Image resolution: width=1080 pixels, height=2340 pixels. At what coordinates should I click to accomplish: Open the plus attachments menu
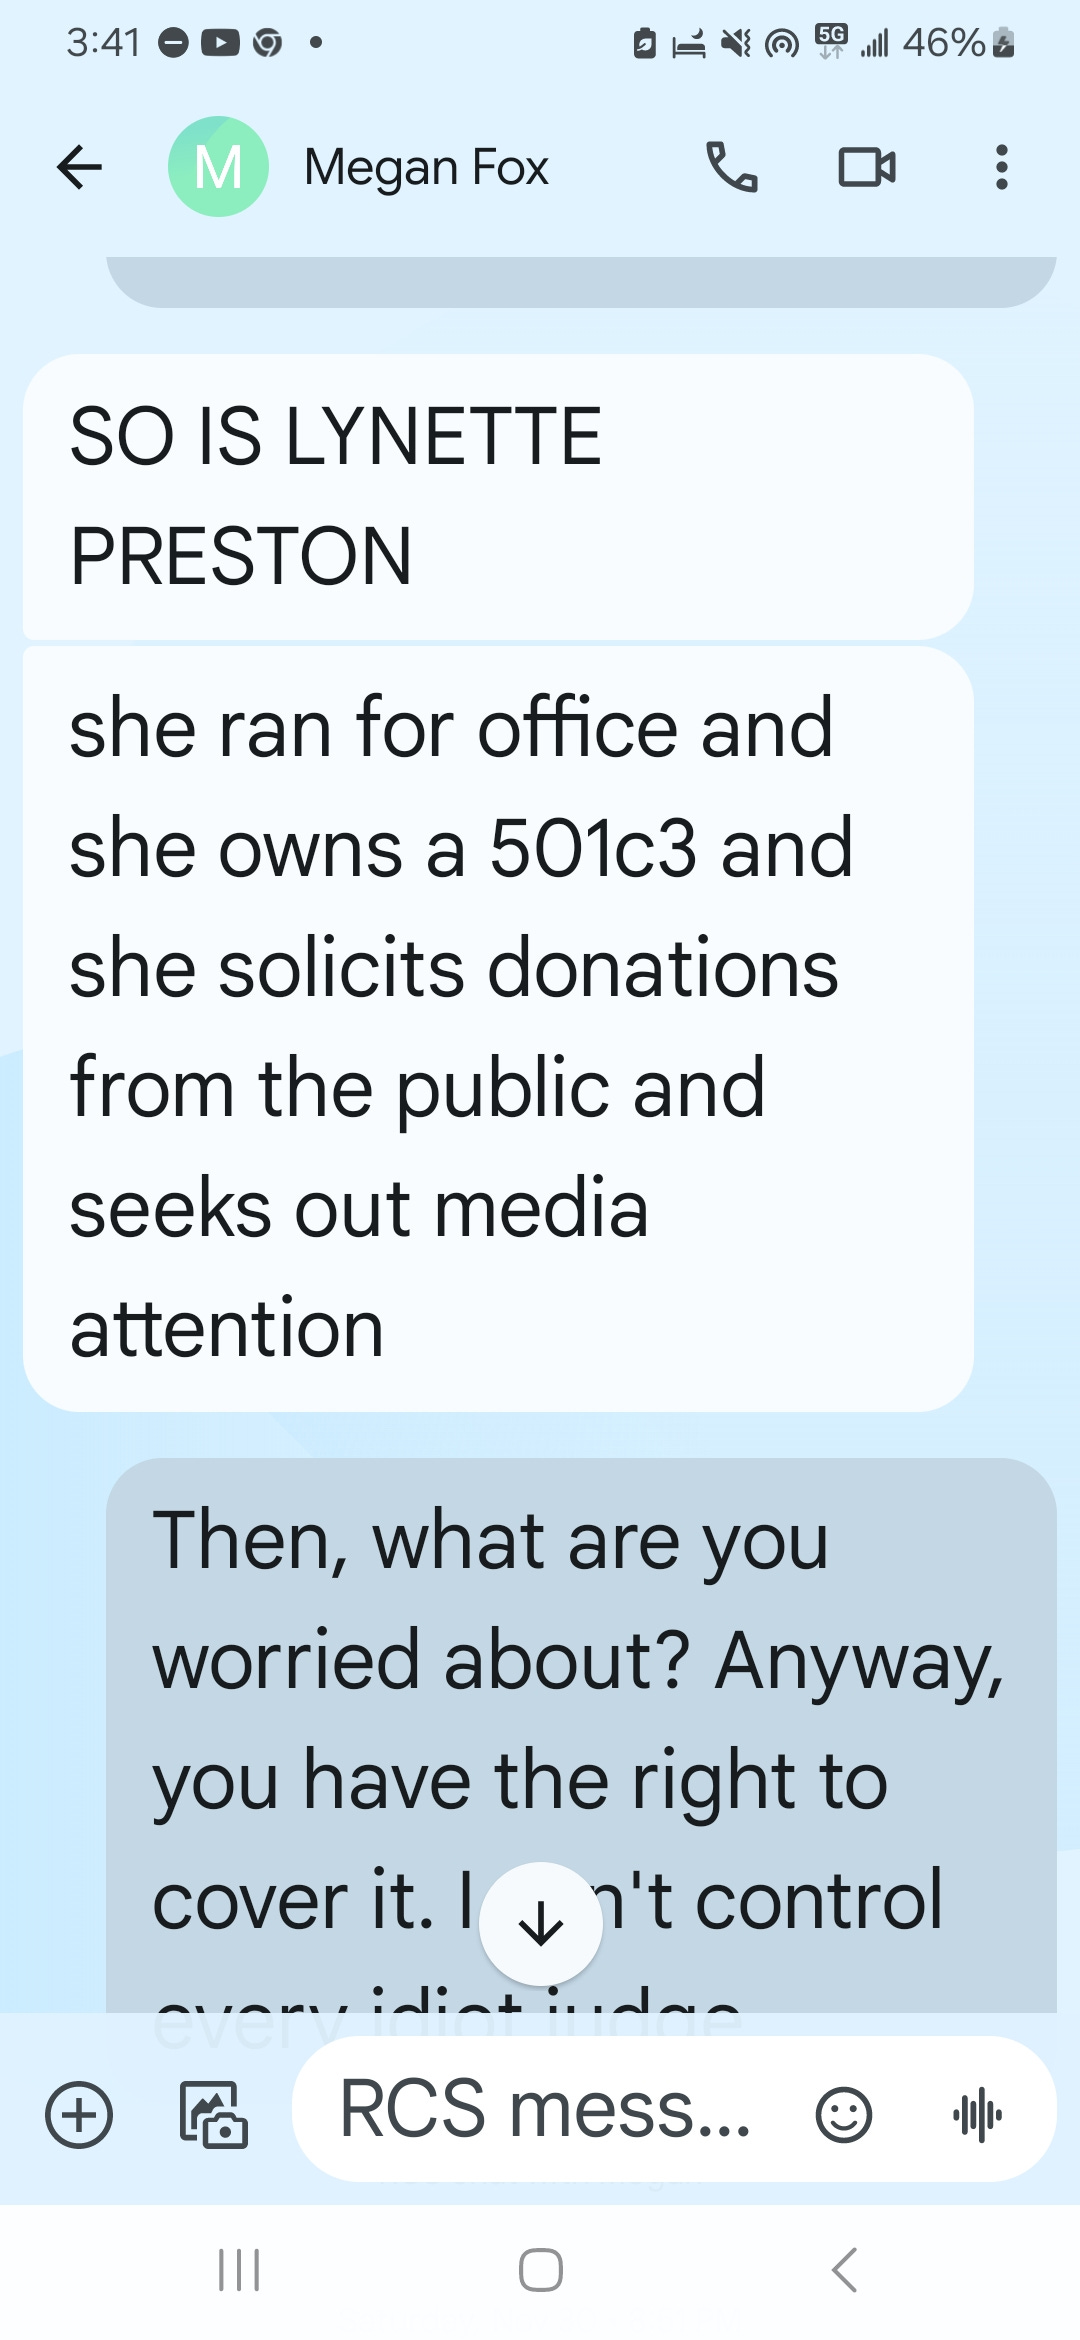tap(79, 2114)
